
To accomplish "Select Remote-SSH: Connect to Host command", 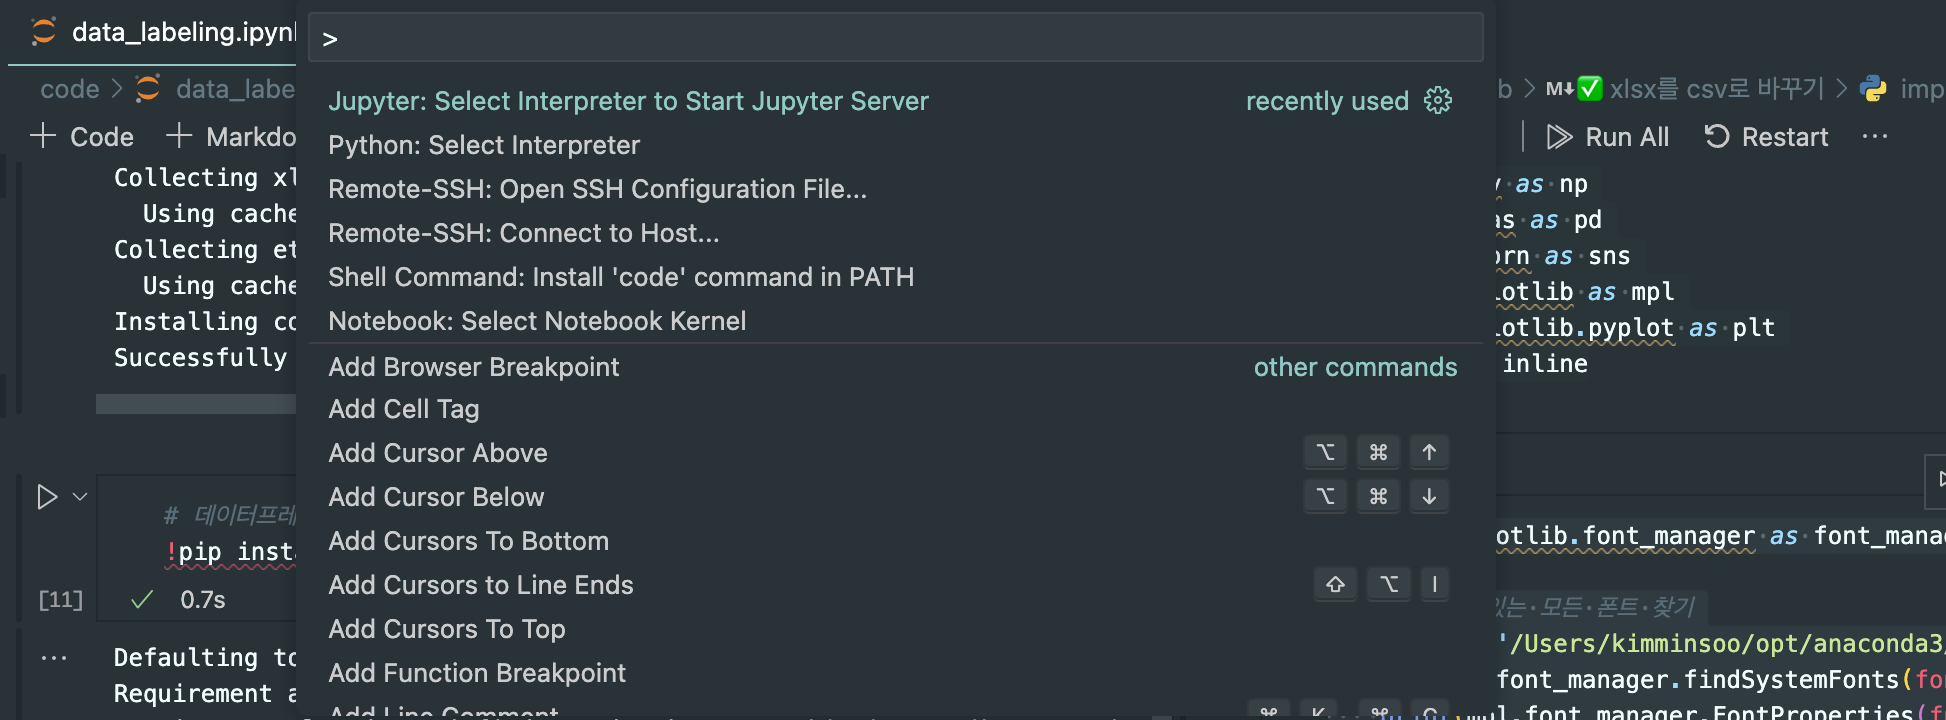I will 523,233.
